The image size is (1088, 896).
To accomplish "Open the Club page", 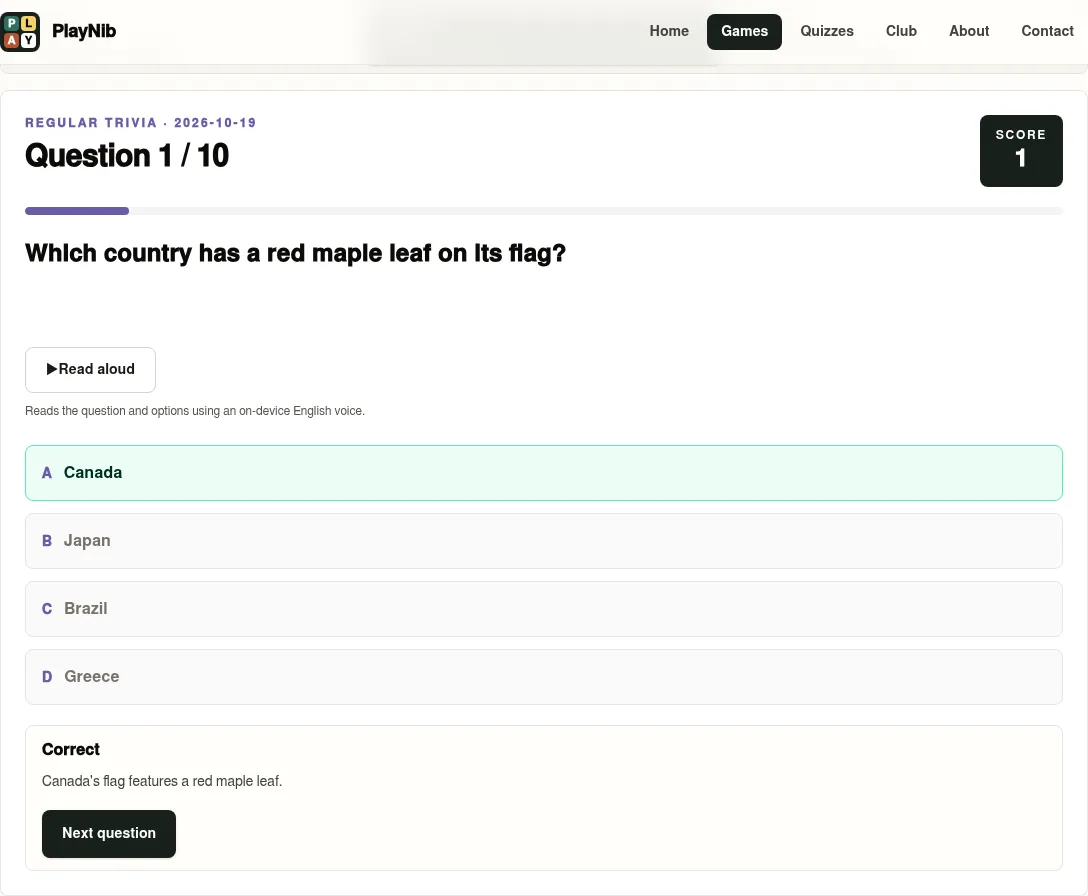I will 901,31.
